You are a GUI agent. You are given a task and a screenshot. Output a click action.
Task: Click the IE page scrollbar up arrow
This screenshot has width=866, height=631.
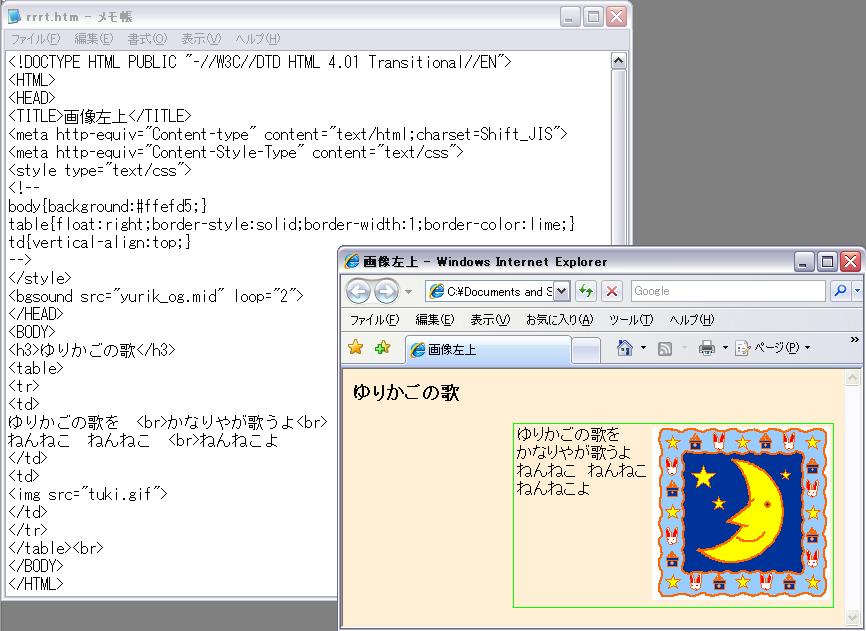[x=853, y=378]
